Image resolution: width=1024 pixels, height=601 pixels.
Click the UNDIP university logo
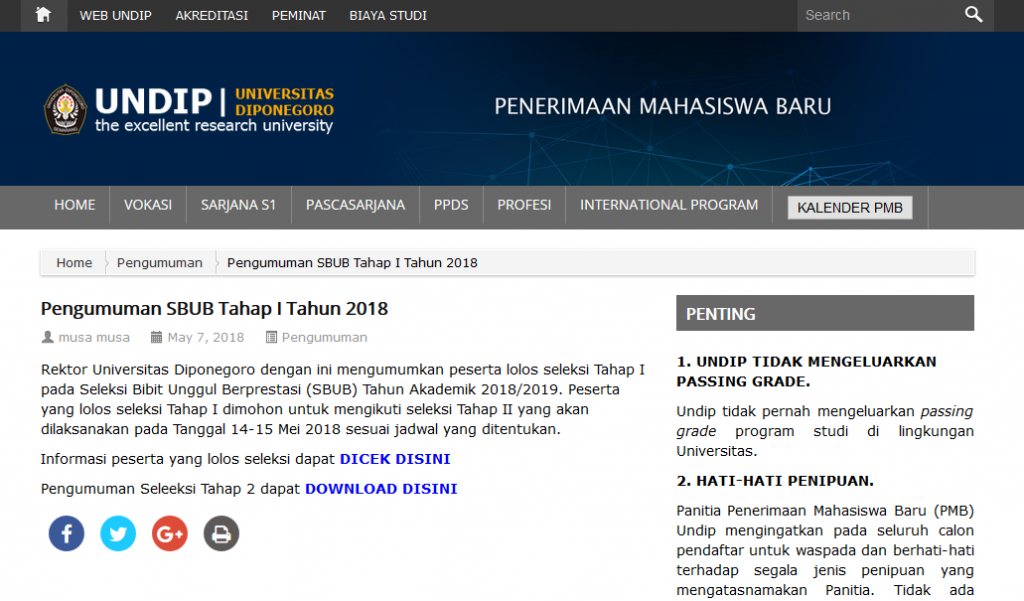189,109
